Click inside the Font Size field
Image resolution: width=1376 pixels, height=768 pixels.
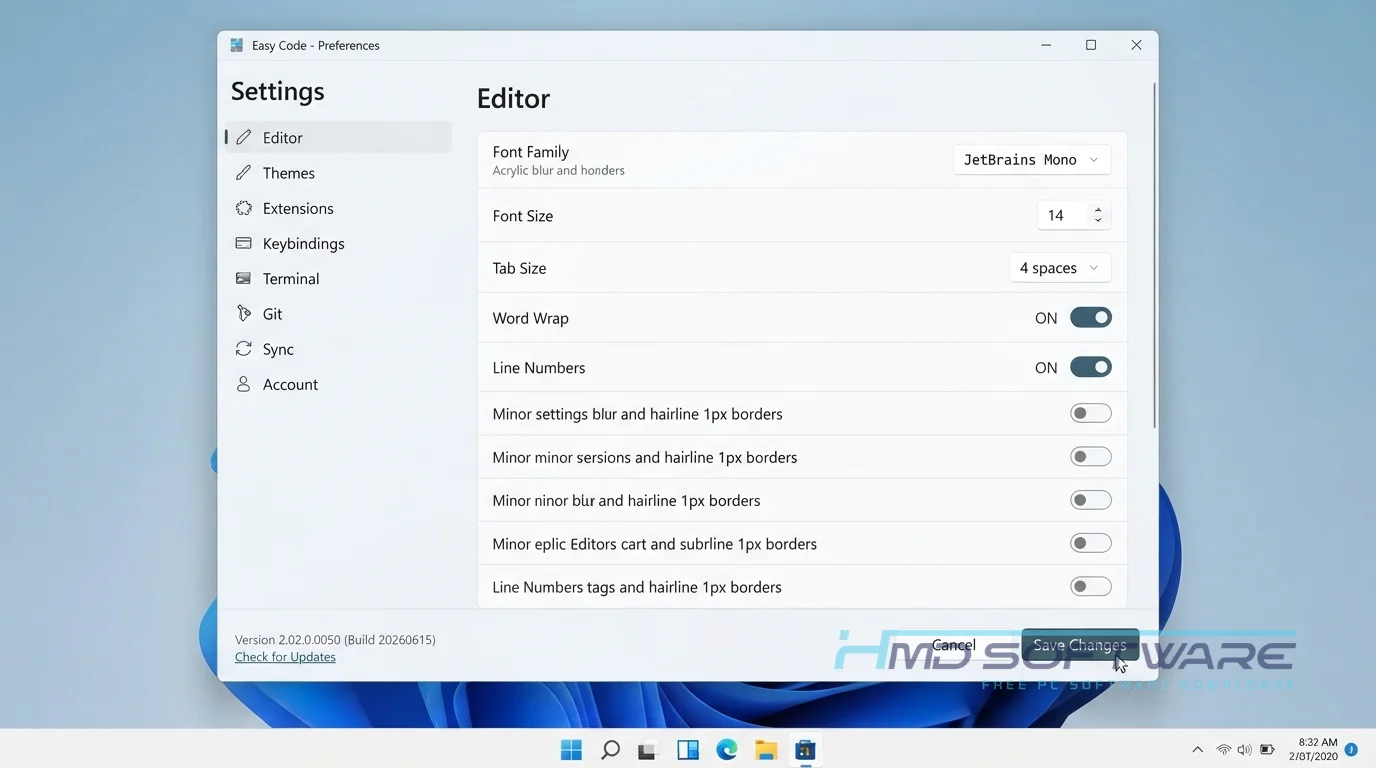(1062, 215)
